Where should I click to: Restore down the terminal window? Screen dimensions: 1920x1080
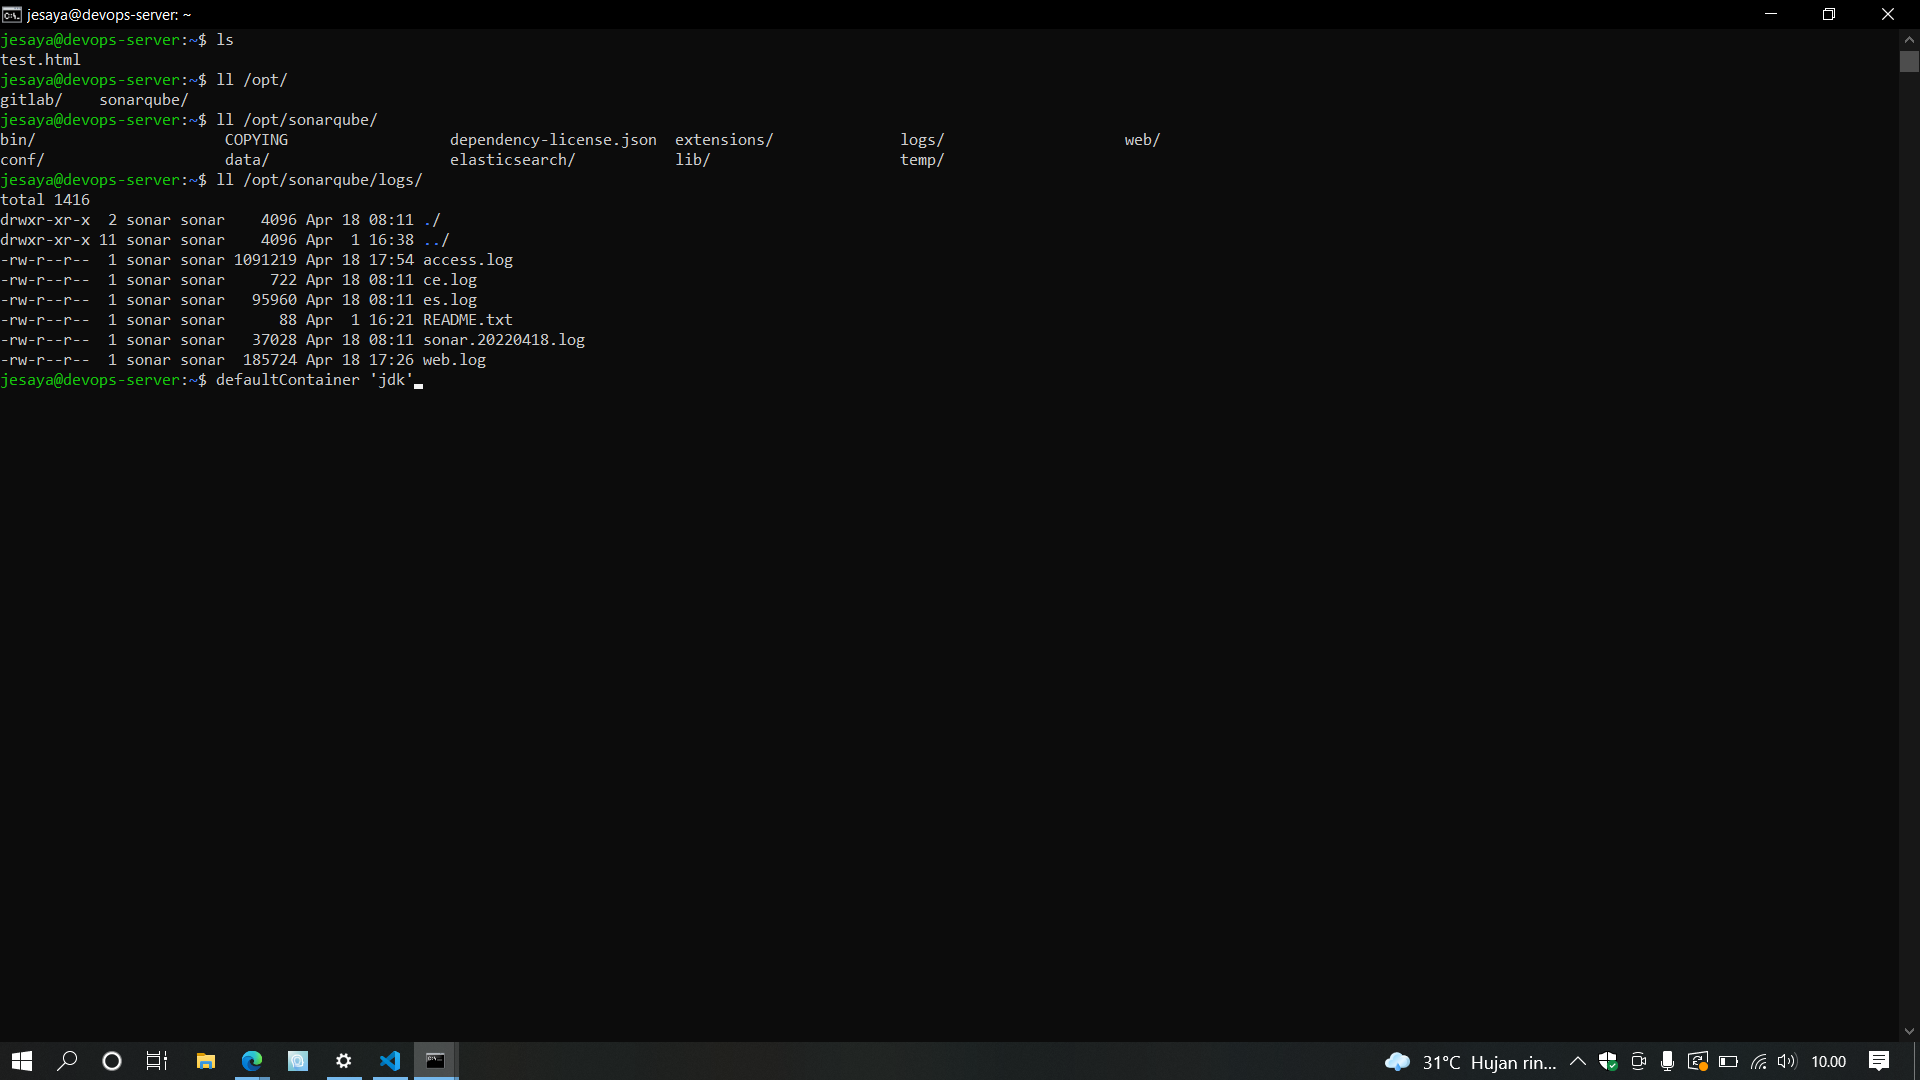(x=1829, y=14)
